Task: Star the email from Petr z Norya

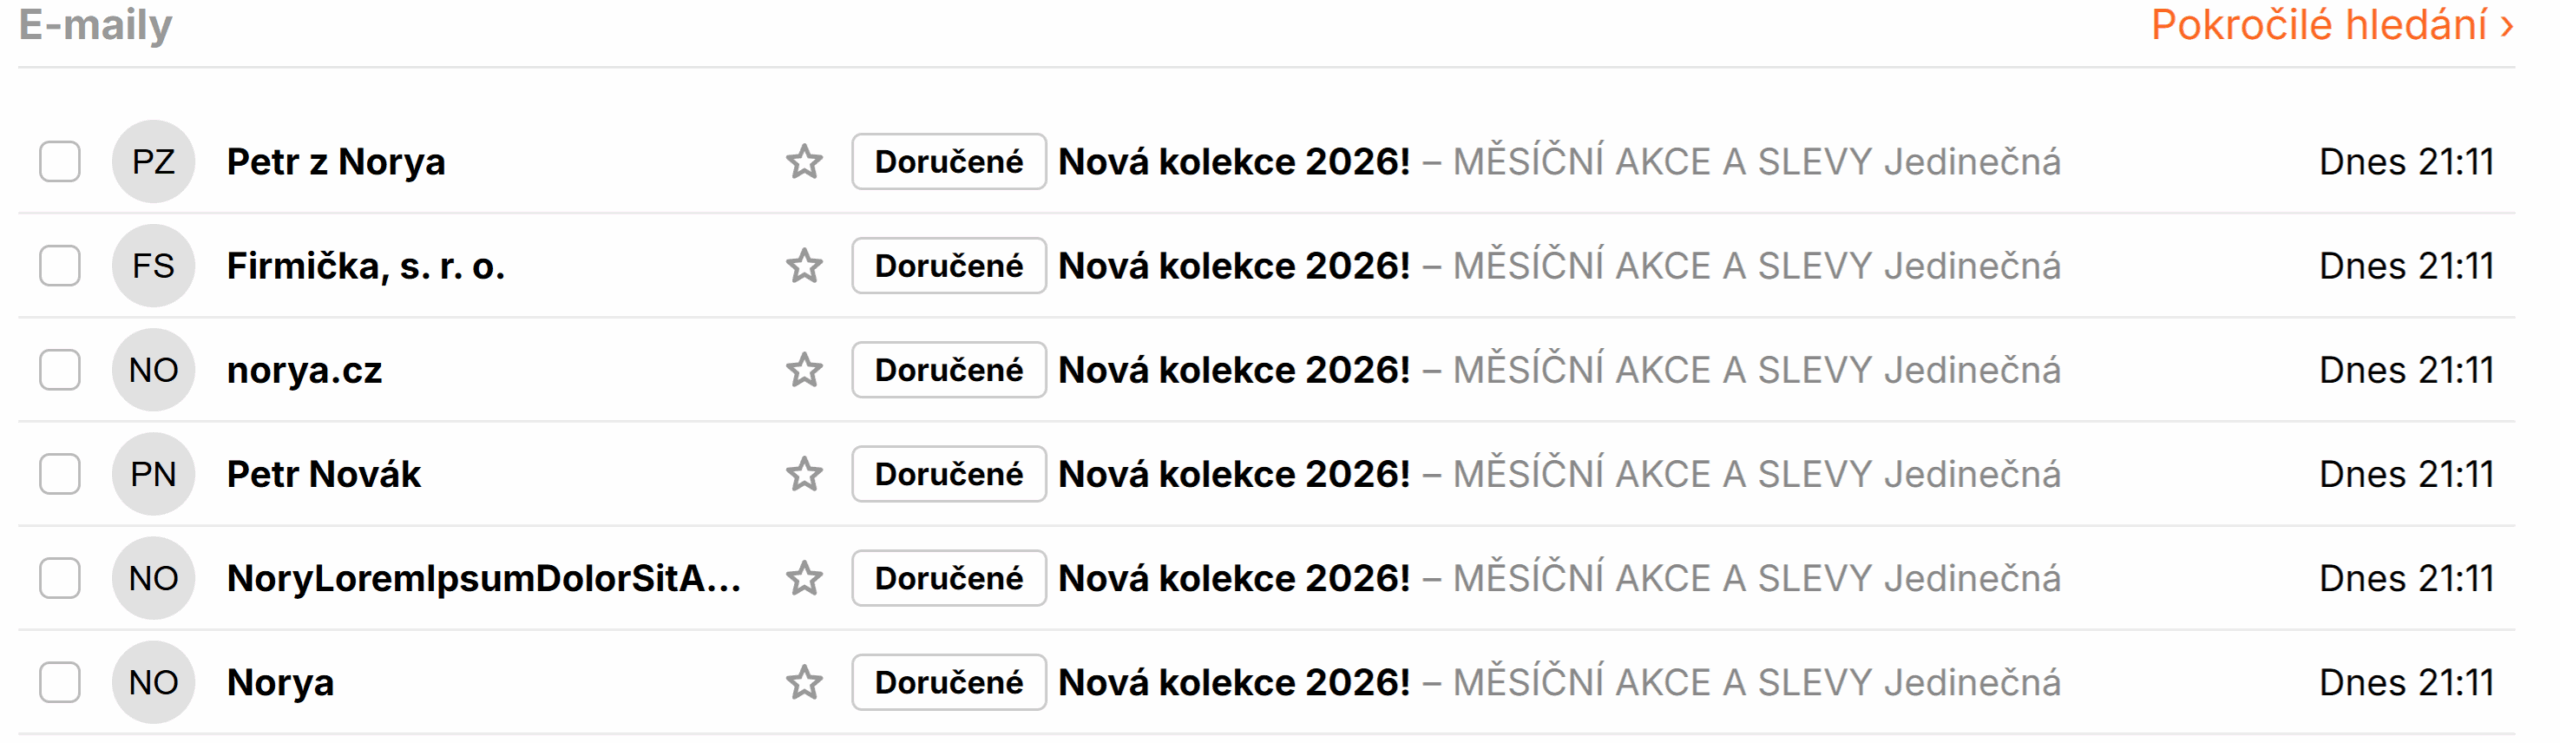Action: click(x=804, y=162)
